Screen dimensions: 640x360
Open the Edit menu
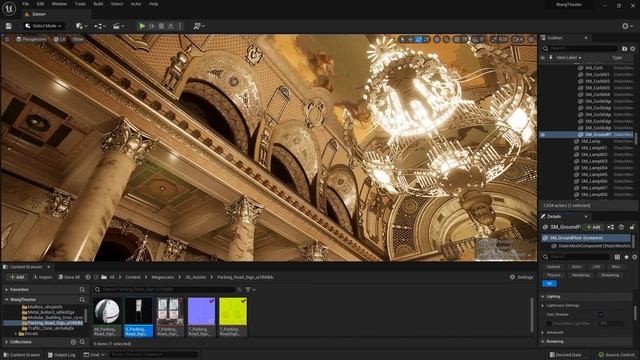click(x=40, y=4)
